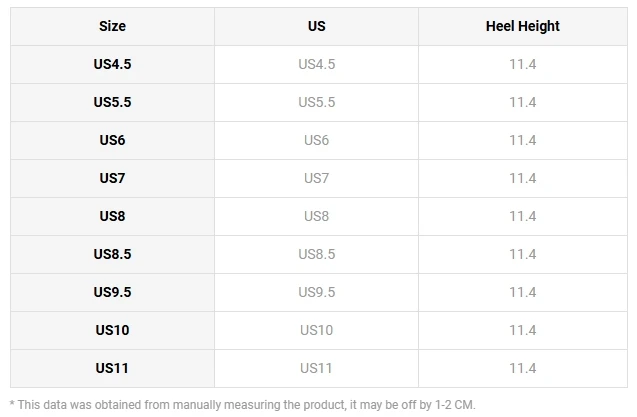Click the bold US9.5 size cell
637x417 pixels.
112,292
